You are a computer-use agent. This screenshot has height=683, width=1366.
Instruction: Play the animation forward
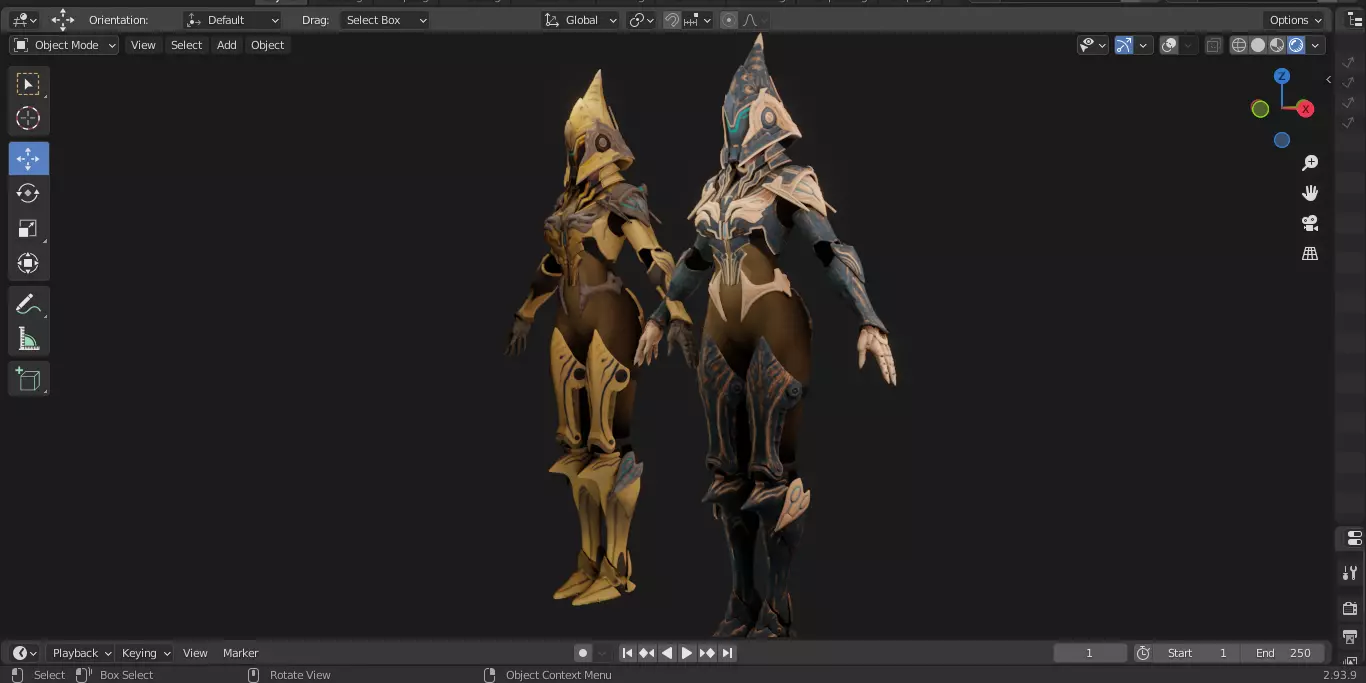click(x=687, y=653)
